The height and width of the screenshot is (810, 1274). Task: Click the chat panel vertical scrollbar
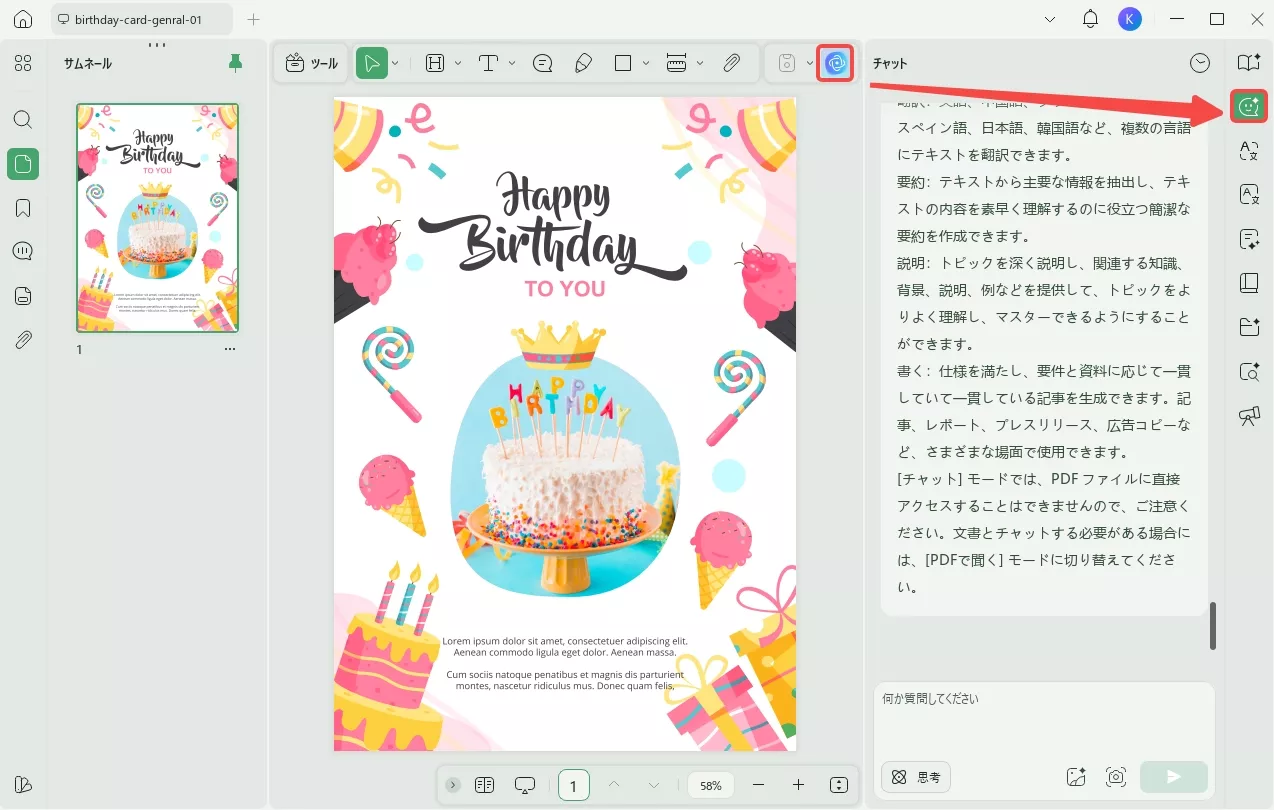(1213, 626)
